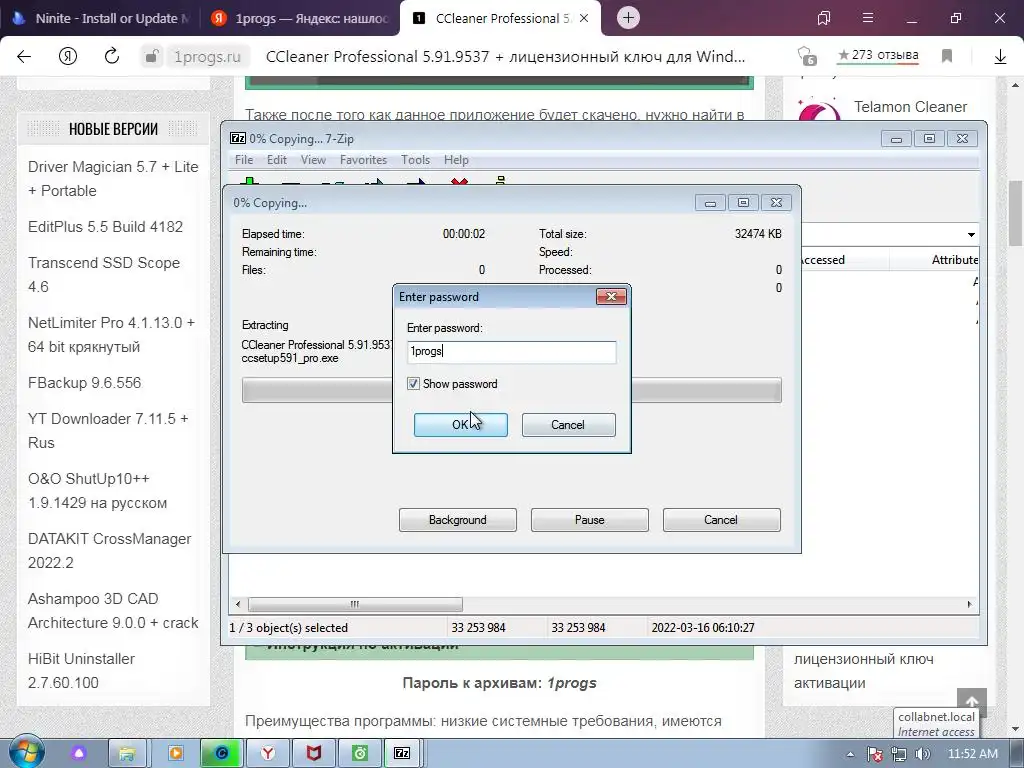Open browser downloads arrow icon
The width and height of the screenshot is (1024, 768).
(x=1000, y=57)
